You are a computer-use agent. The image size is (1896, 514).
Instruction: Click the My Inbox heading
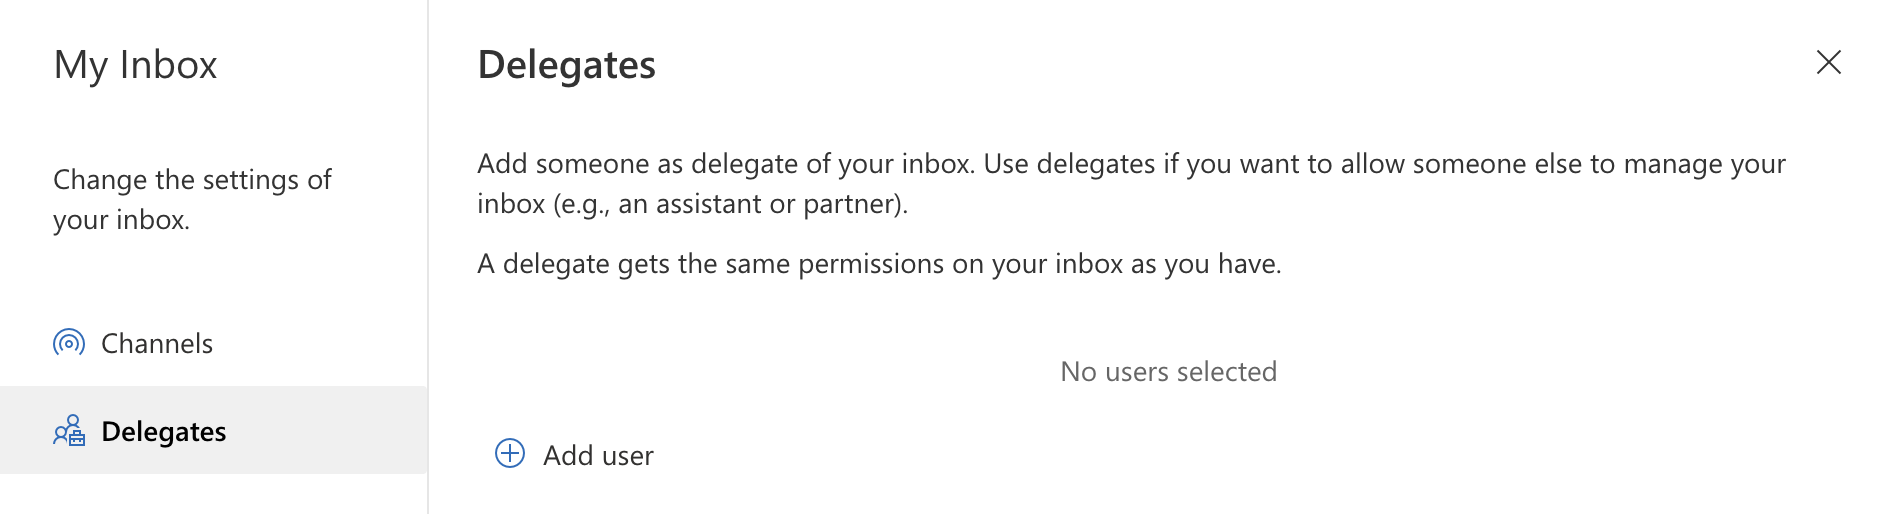point(135,65)
